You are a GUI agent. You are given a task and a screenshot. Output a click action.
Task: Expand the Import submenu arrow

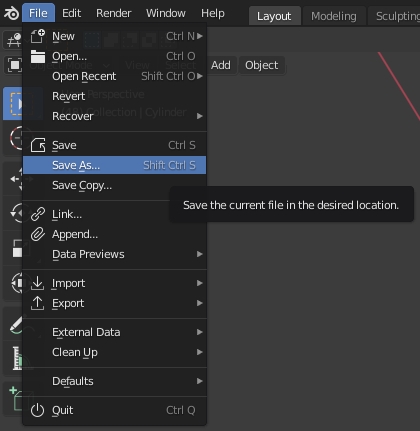click(x=200, y=283)
